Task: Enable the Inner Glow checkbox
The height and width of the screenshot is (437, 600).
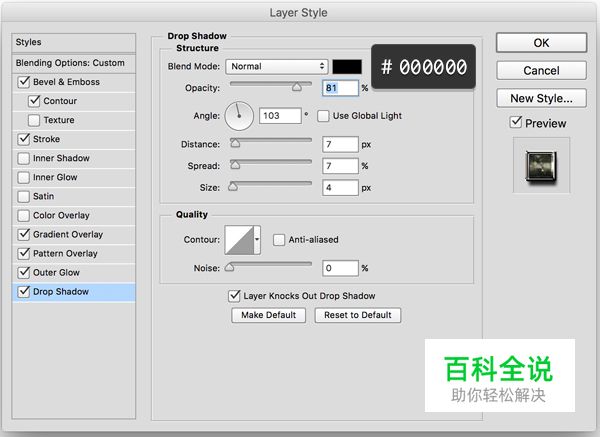Action: pos(24,177)
